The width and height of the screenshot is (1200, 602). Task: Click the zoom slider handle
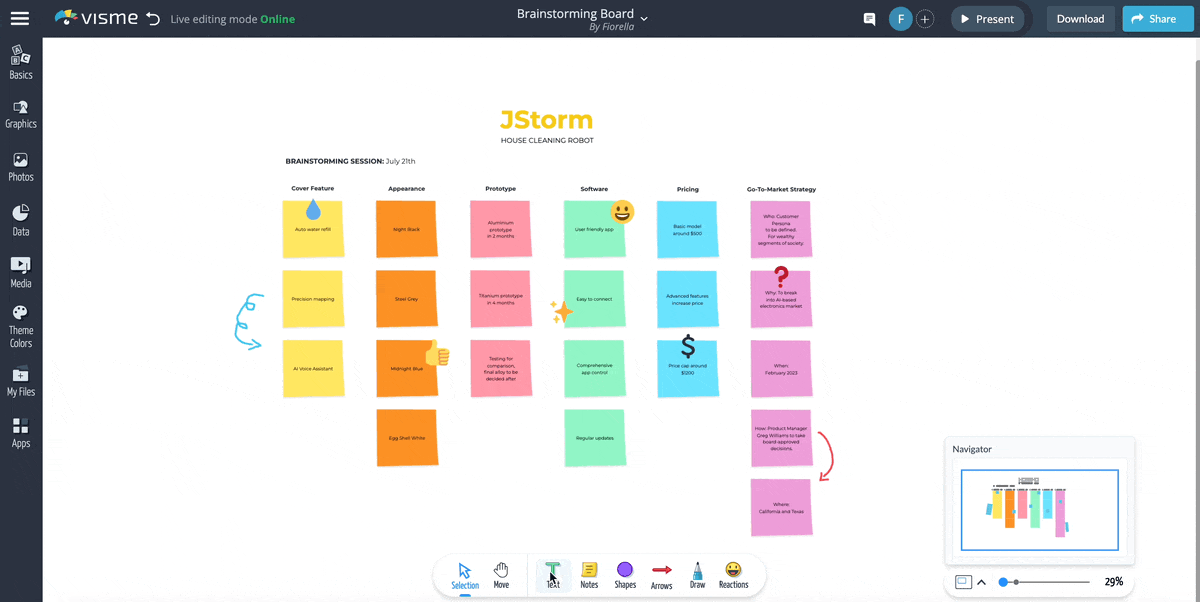point(1016,582)
